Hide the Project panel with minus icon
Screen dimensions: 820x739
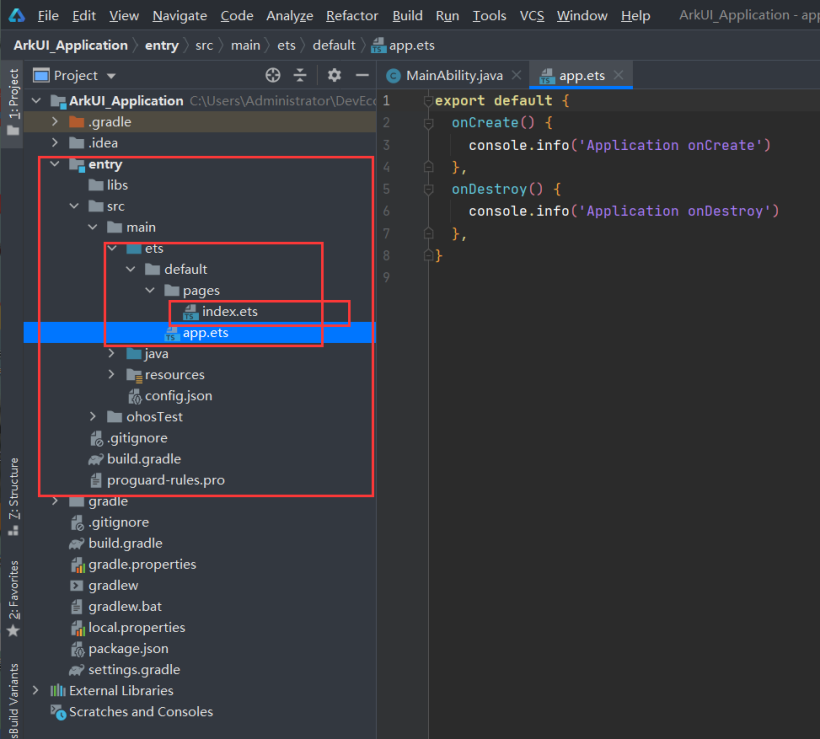(x=362, y=75)
